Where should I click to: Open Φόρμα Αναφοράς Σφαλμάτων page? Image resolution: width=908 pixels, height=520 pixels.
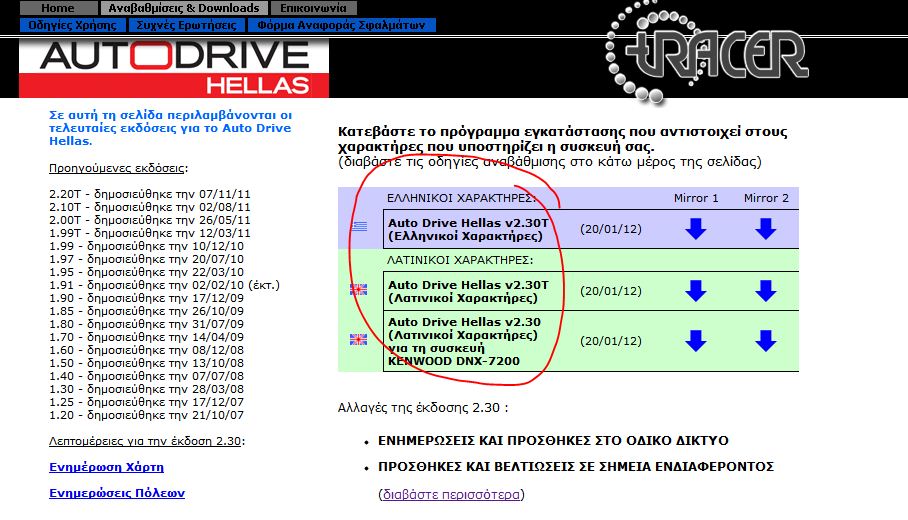341,25
